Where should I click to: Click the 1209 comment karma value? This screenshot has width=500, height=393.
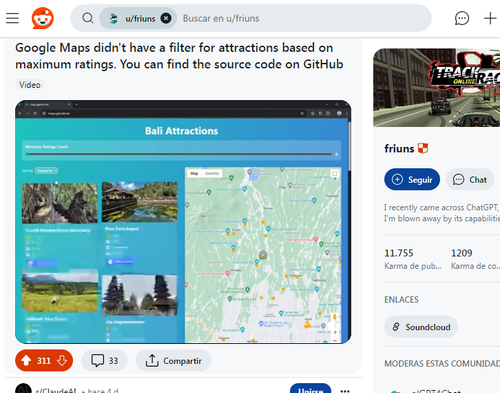pos(462,253)
